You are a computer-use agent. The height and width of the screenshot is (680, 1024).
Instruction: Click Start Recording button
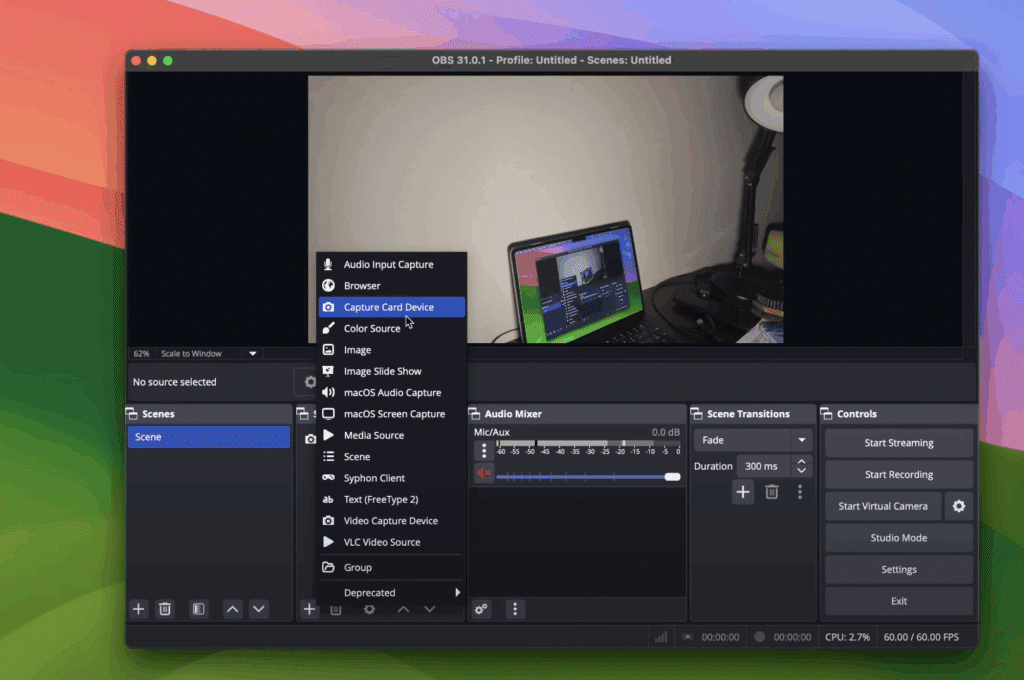point(898,475)
